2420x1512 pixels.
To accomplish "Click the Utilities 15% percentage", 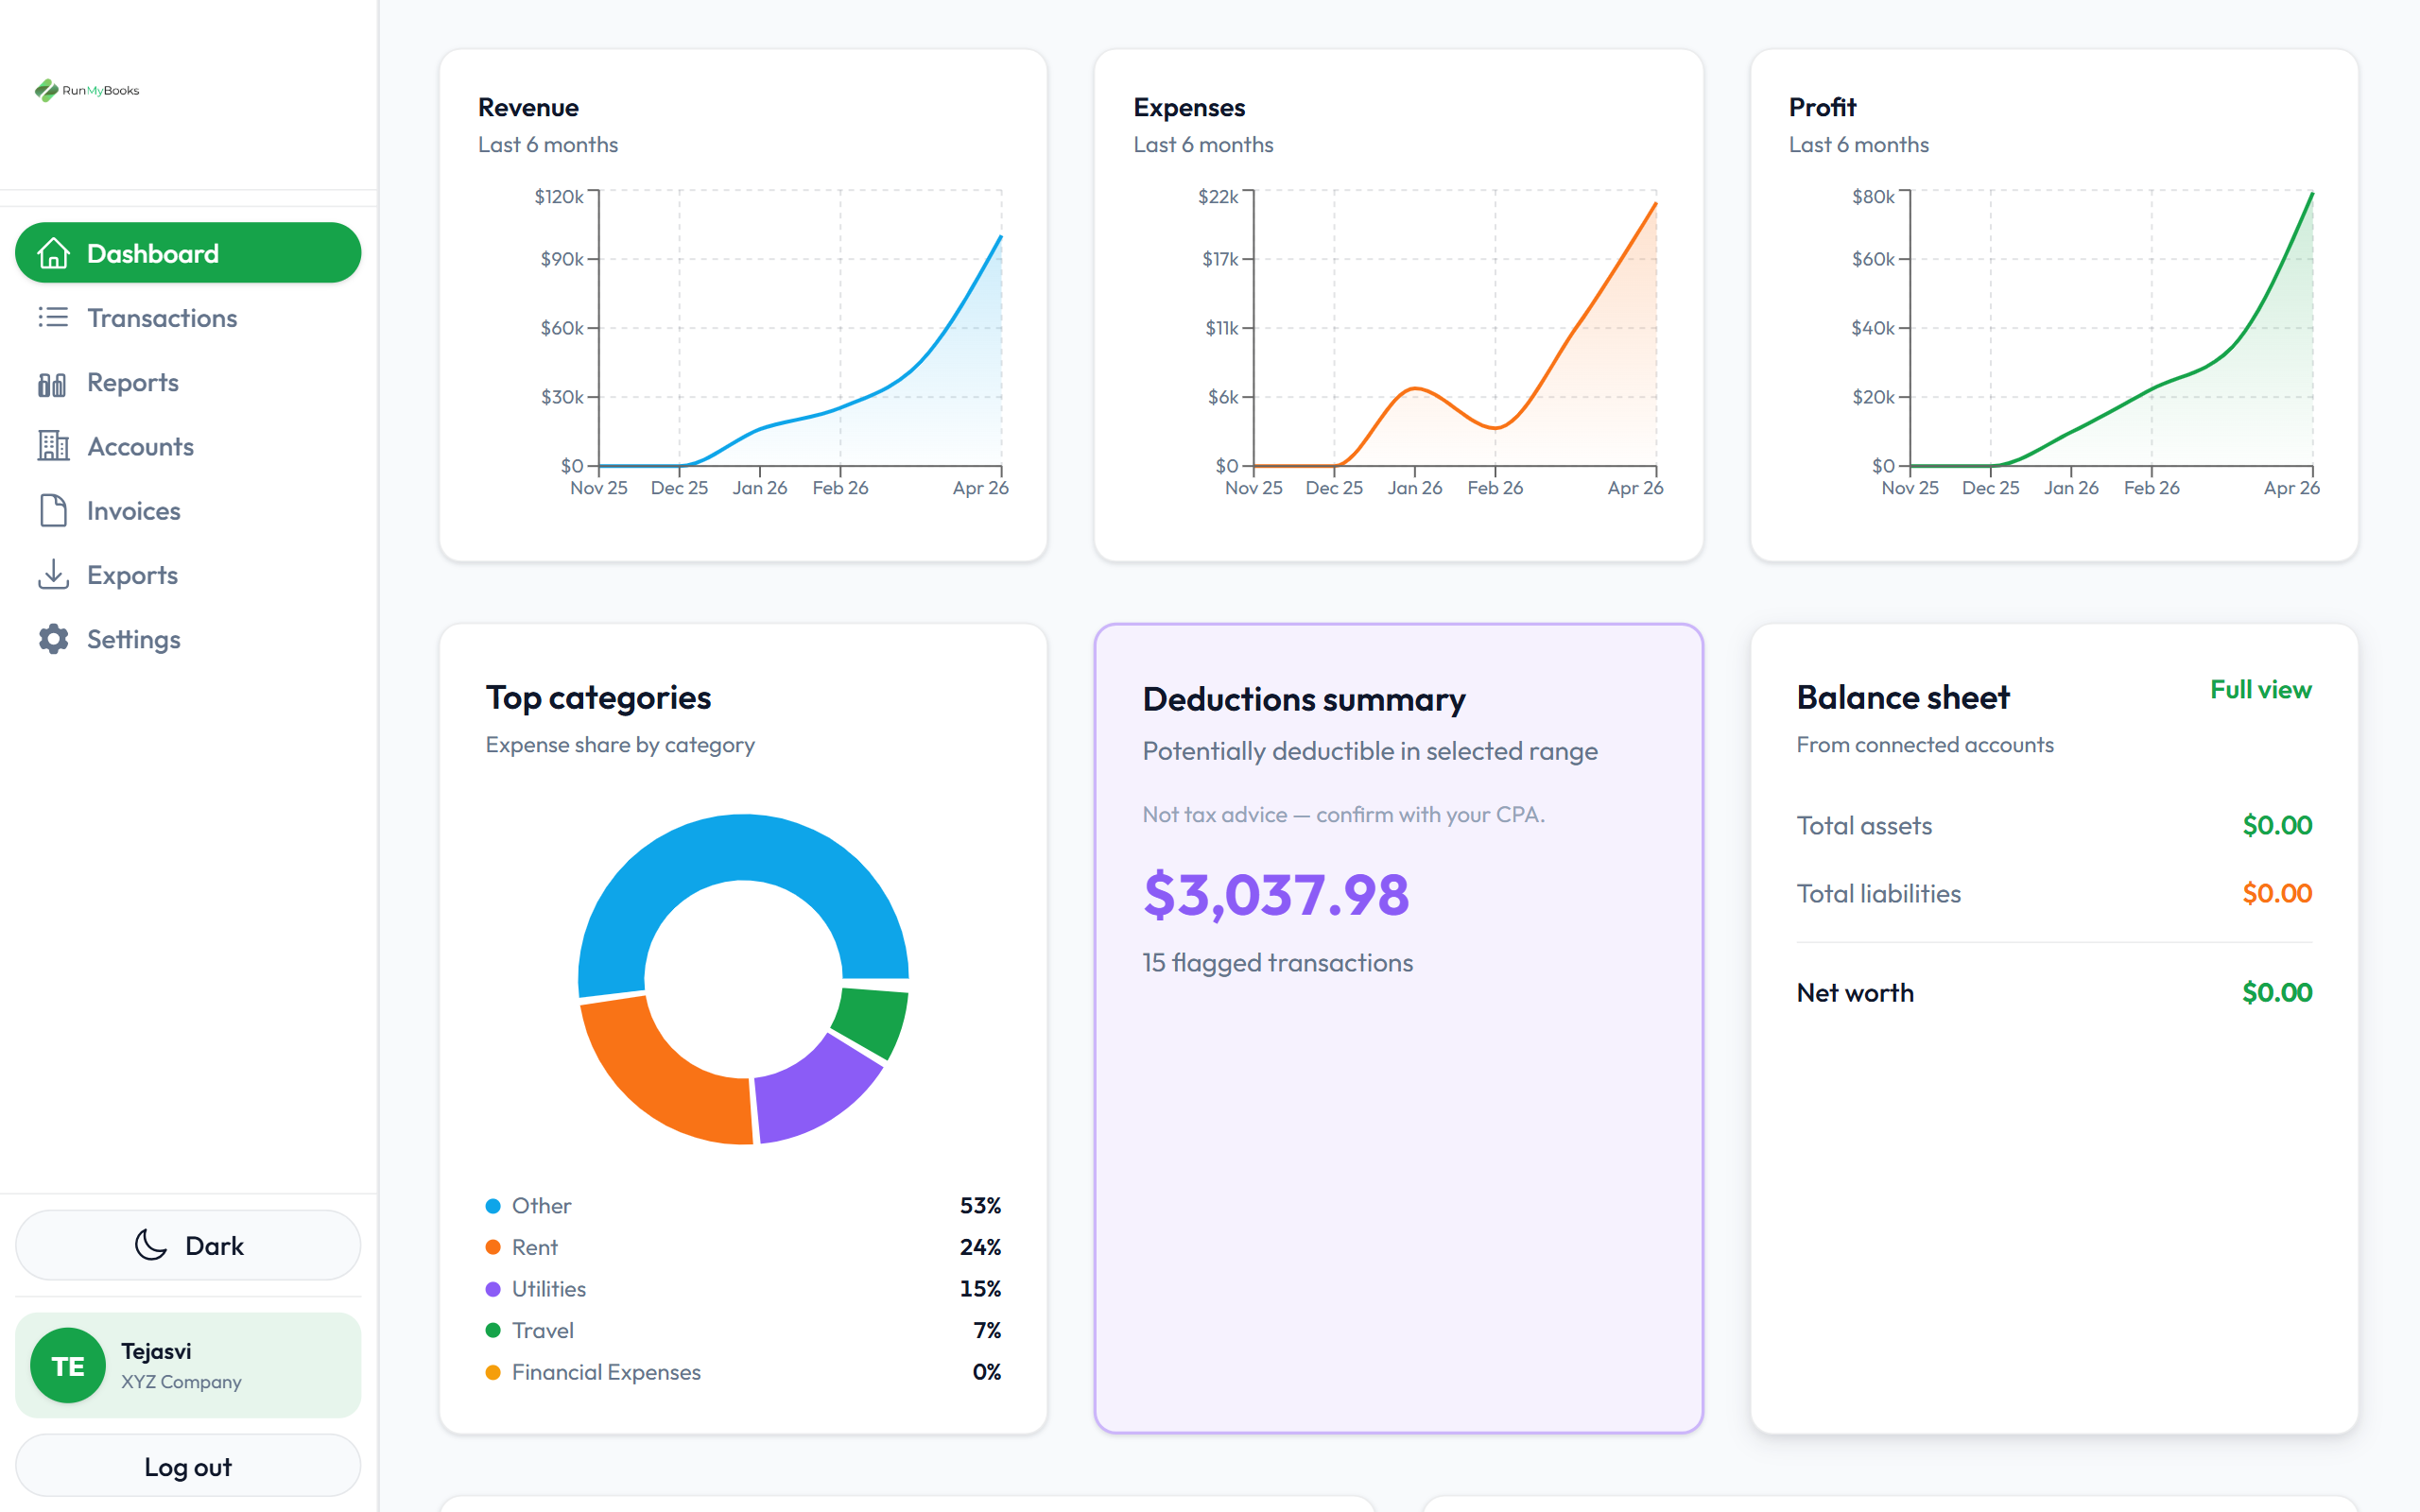I will [980, 1289].
